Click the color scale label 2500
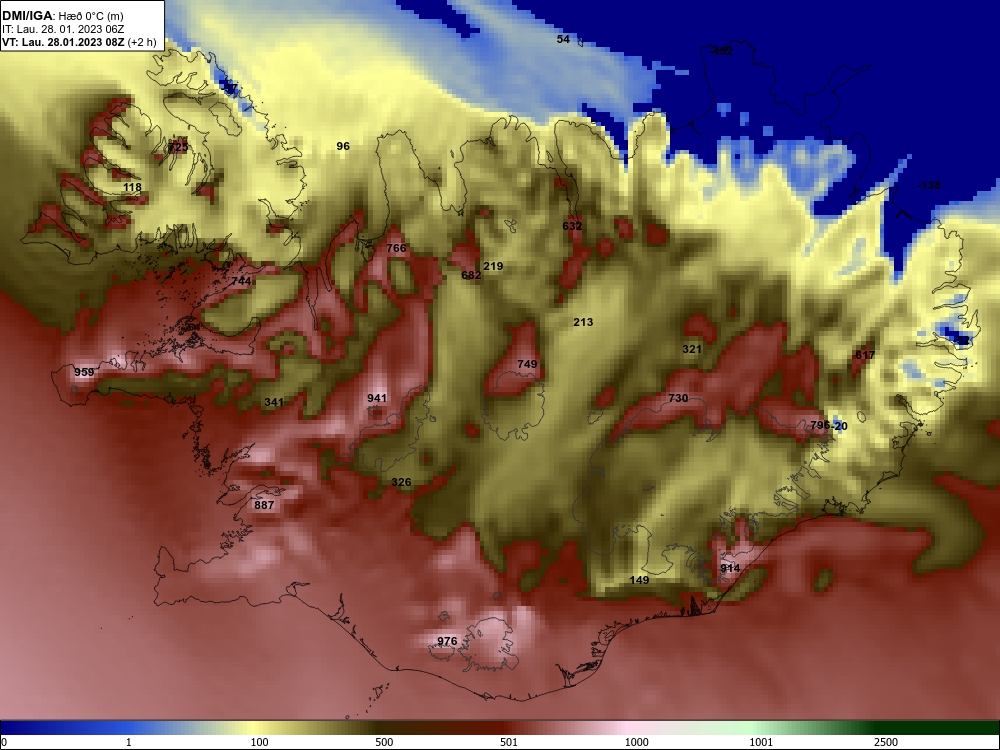 (x=886, y=742)
